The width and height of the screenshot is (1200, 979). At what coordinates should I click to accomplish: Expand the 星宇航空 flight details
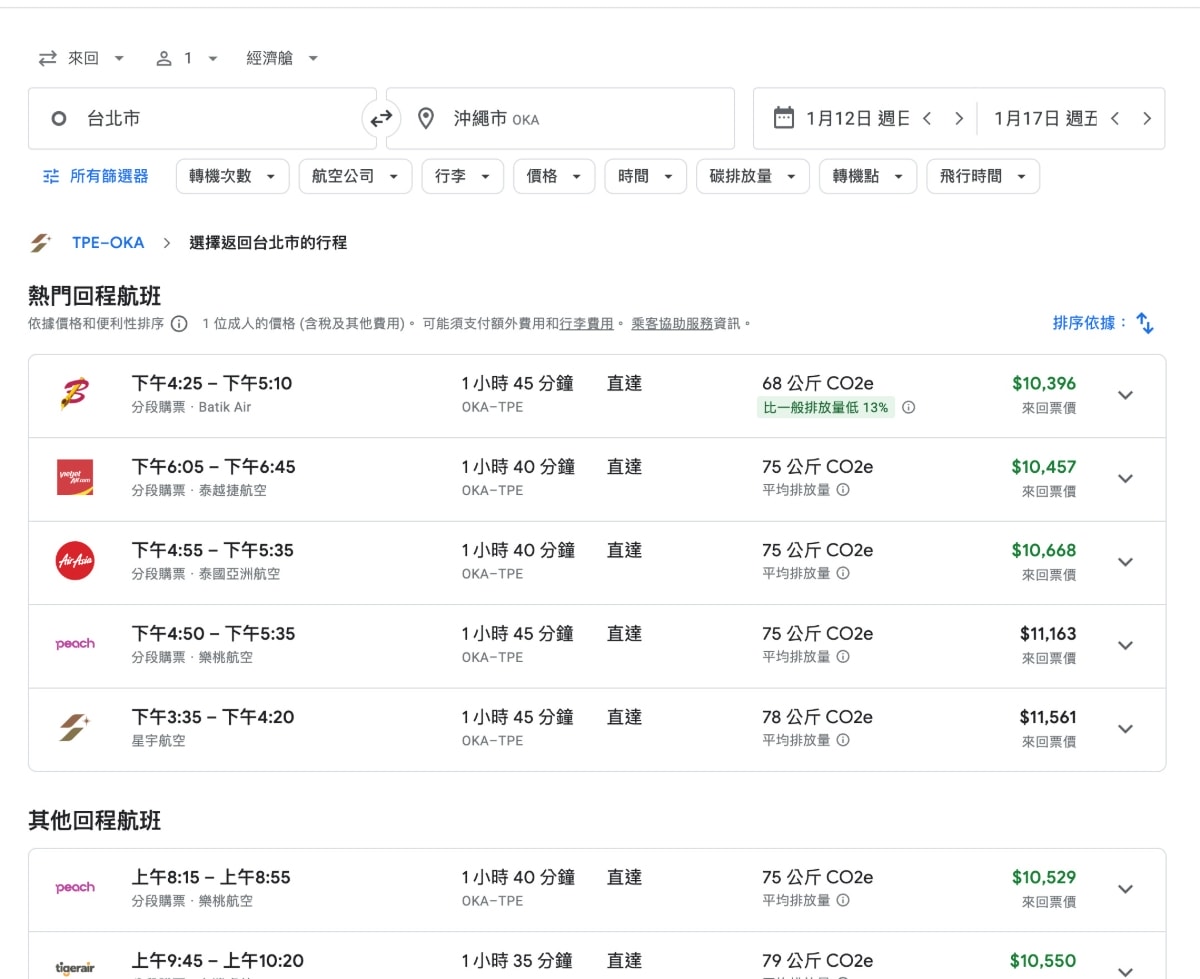[x=1125, y=729]
